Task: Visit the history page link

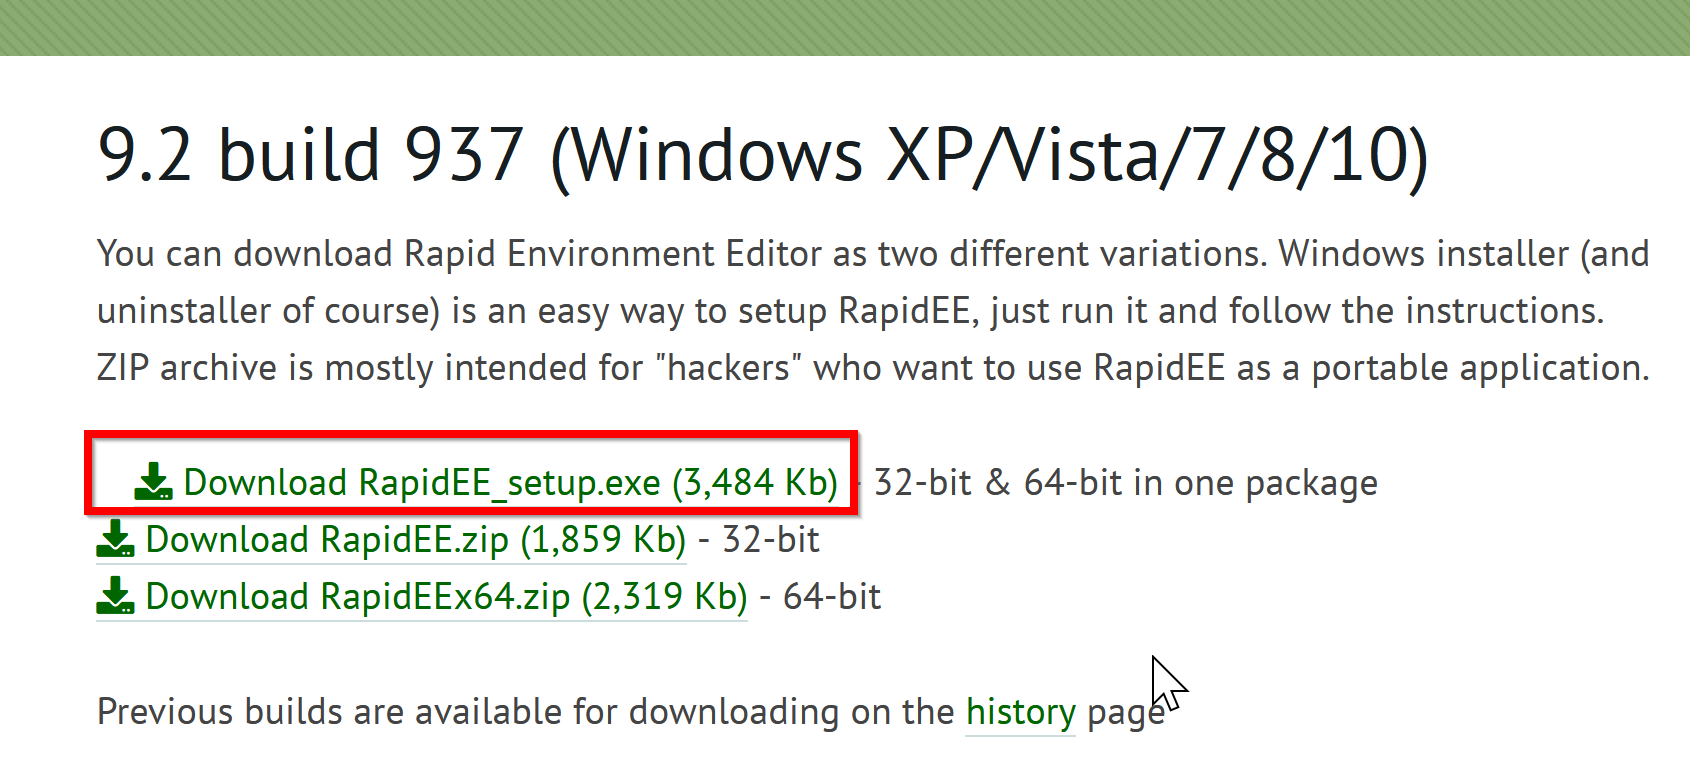Action: [x=1021, y=712]
